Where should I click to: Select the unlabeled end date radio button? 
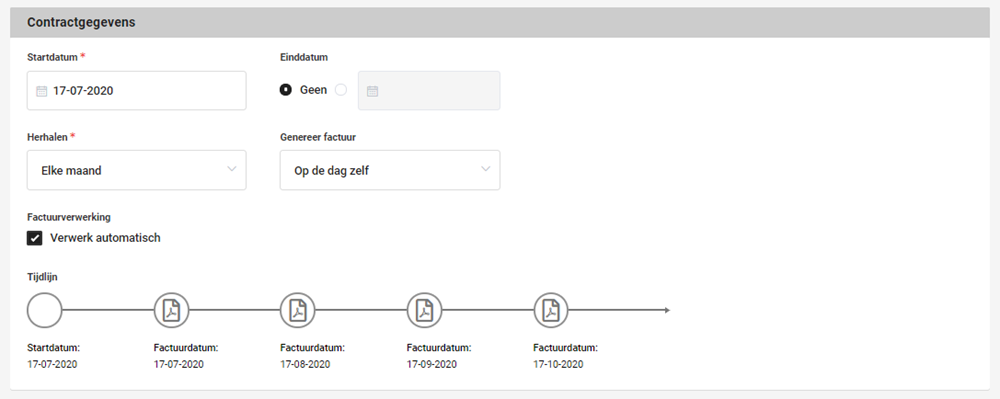[x=341, y=90]
